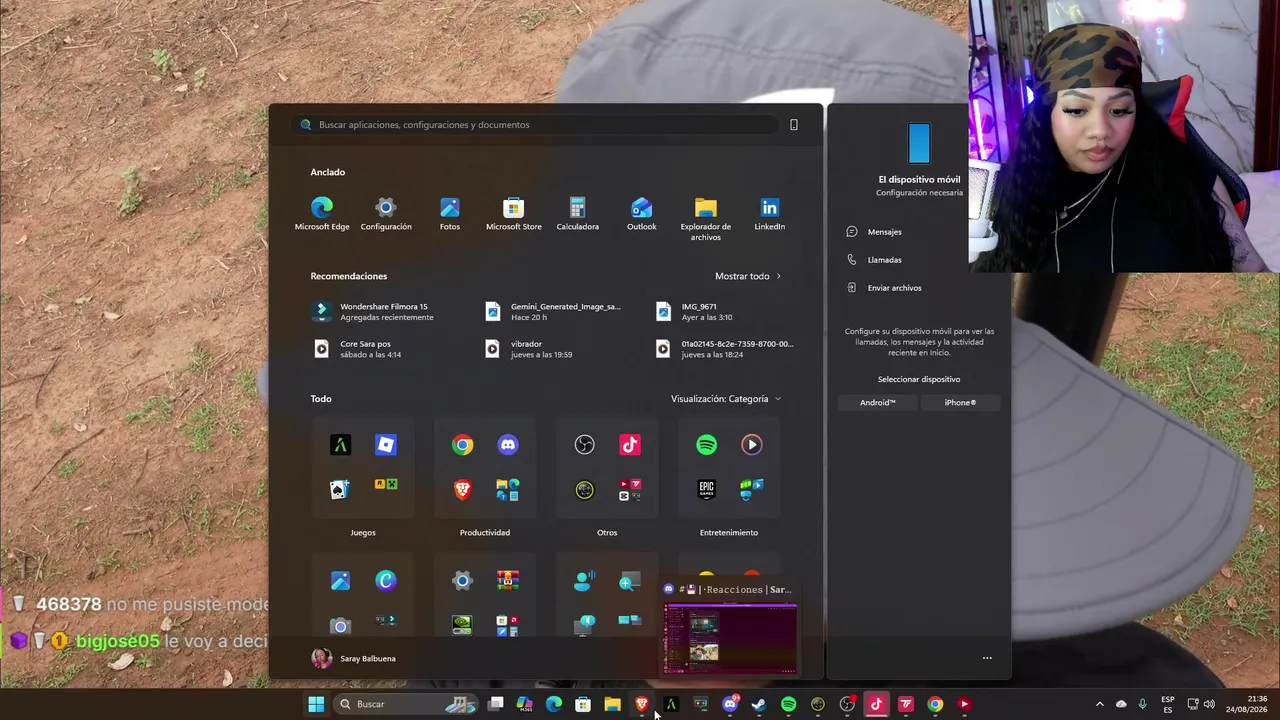The image size is (1280, 720).
Task: Choose Android™ as the mobile device
Action: (x=878, y=403)
